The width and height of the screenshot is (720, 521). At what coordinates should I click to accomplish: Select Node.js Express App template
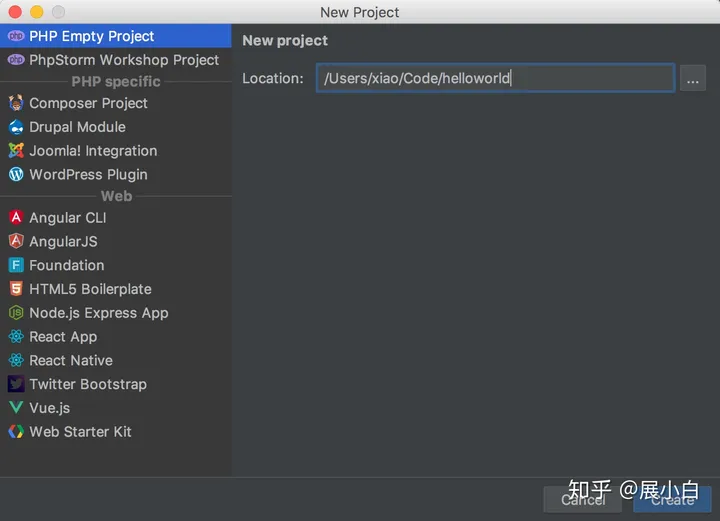98,313
